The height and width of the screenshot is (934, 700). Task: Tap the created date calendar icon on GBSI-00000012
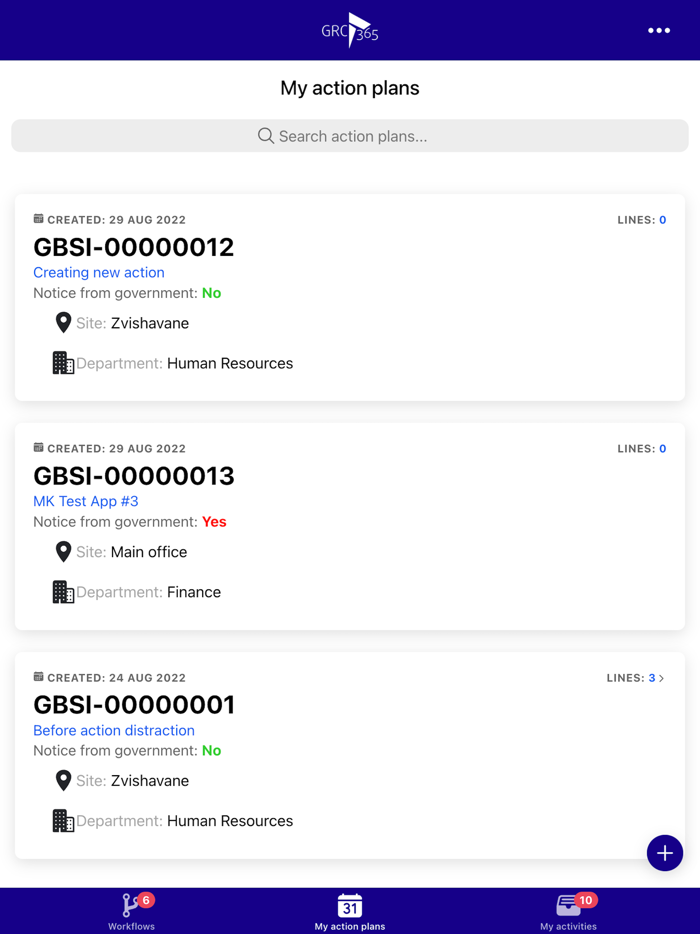38,218
